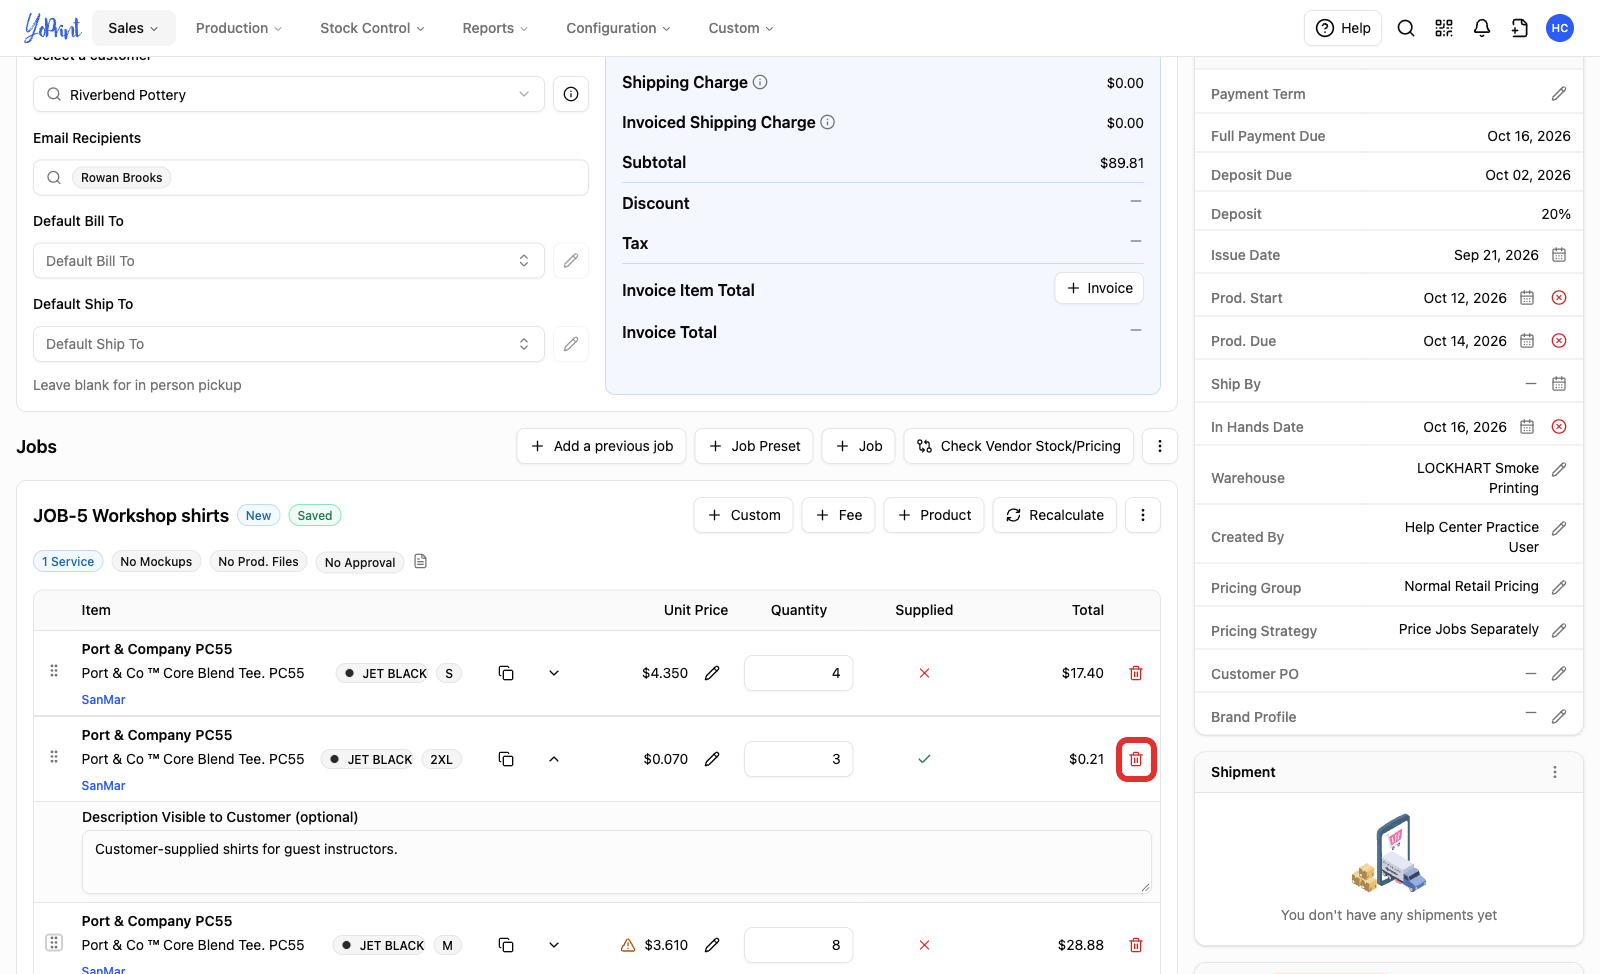Clear the In Hands Date
This screenshot has width=1600, height=974.
click(x=1559, y=427)
